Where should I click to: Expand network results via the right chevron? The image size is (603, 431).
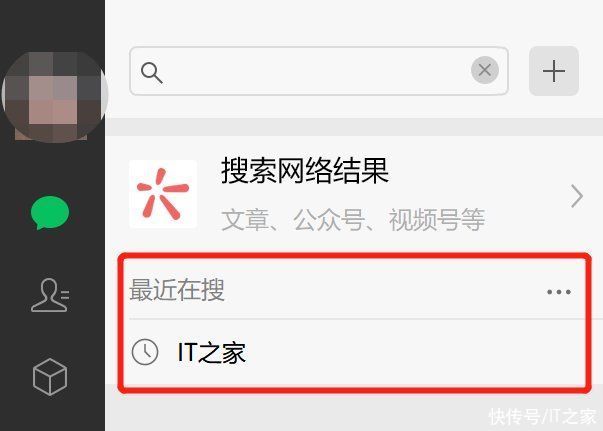point(577,196)
